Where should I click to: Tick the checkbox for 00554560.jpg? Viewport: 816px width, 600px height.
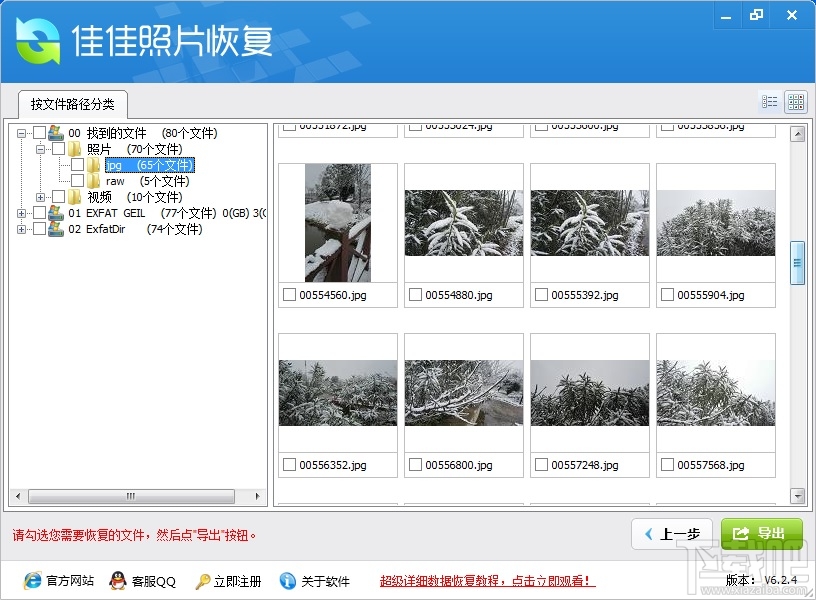coord(289,295)
